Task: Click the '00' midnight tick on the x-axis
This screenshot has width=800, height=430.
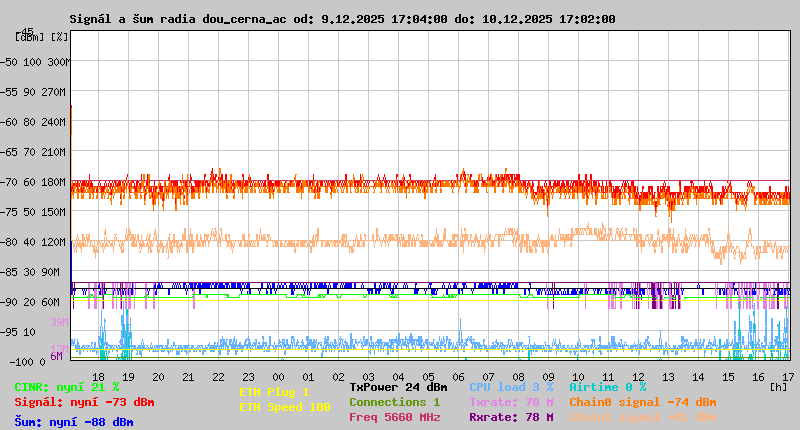Action: coord(279,377)
